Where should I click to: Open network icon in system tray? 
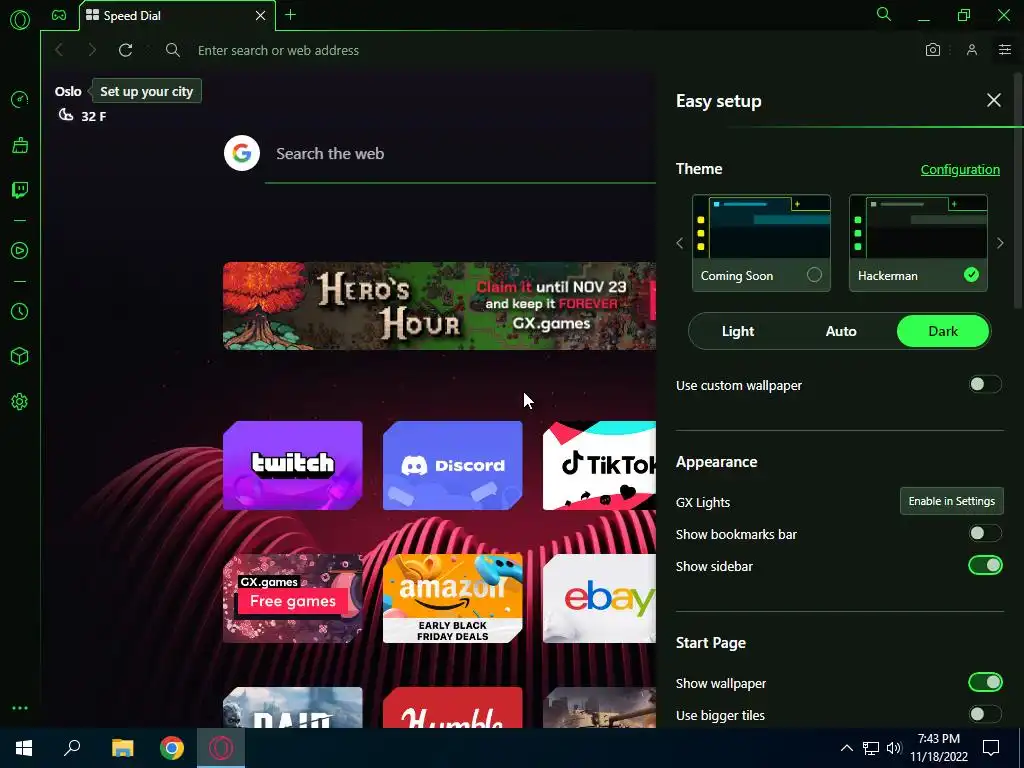pos(871,748)
